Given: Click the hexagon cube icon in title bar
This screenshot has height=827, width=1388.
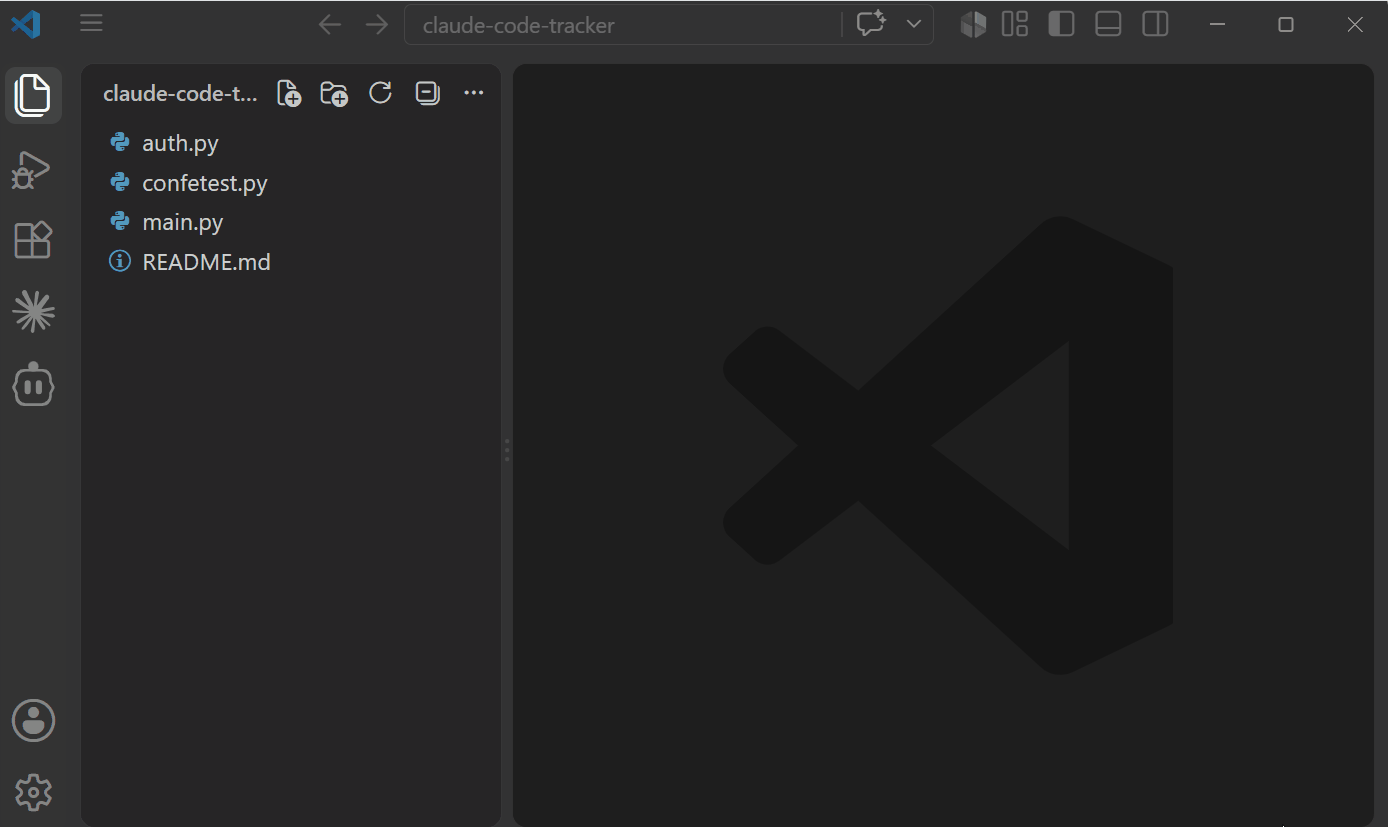Looking at the screenshot, I should [973, 25].
